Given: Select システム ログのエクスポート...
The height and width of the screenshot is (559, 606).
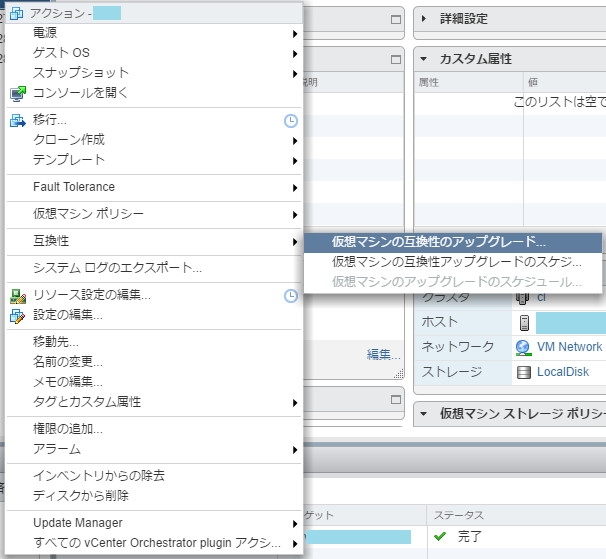Looking at the screenshot, I should 154,268.
